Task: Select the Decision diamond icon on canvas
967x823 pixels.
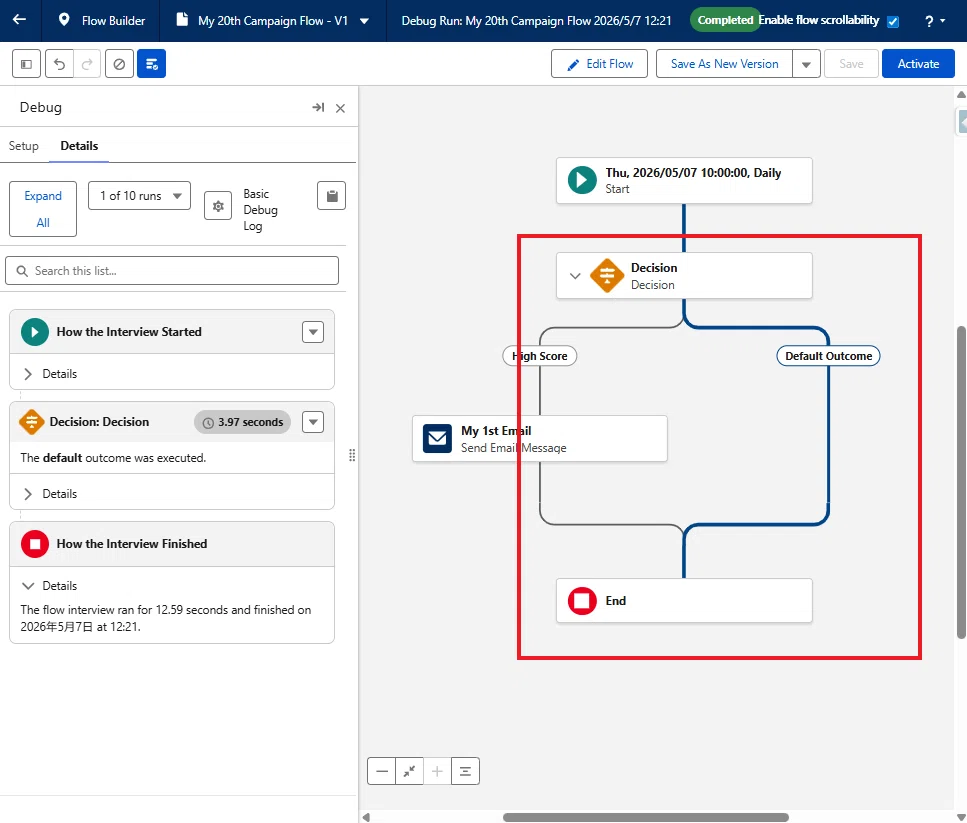Action: (607, 276)
